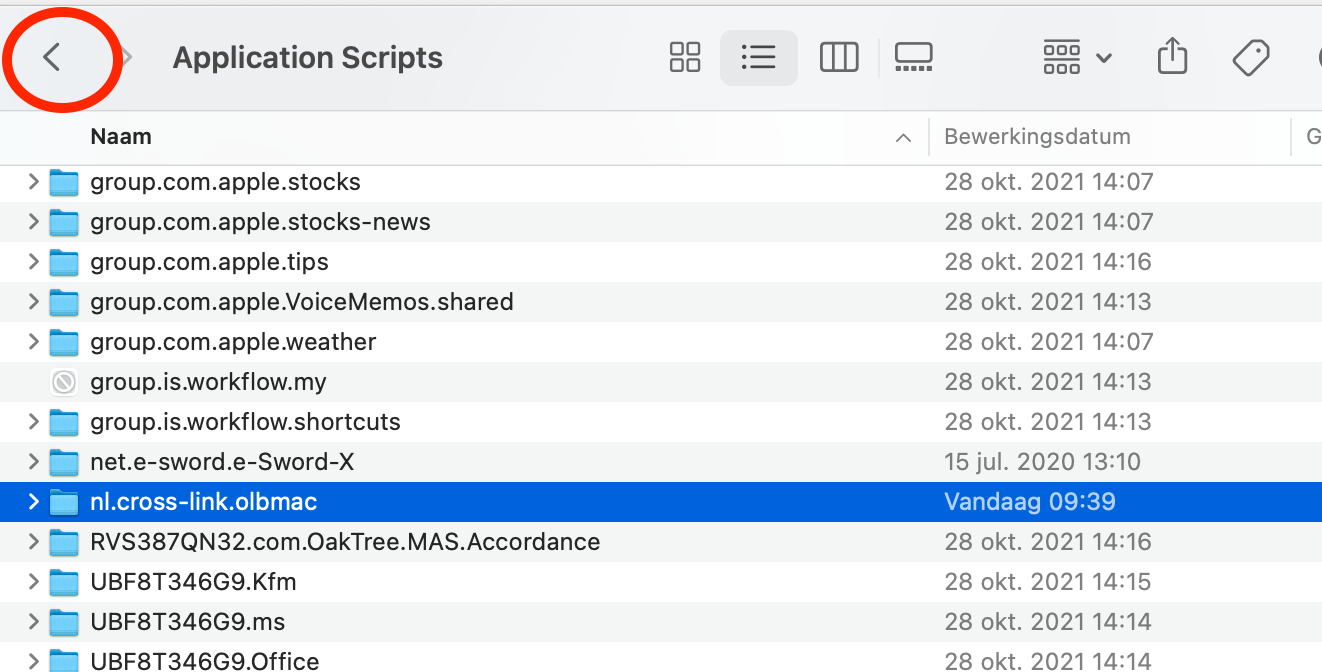Viewport: 1322px width, 672px height.
Task: Click the date Vandaag 09:39
Action: coord(1030,502)
